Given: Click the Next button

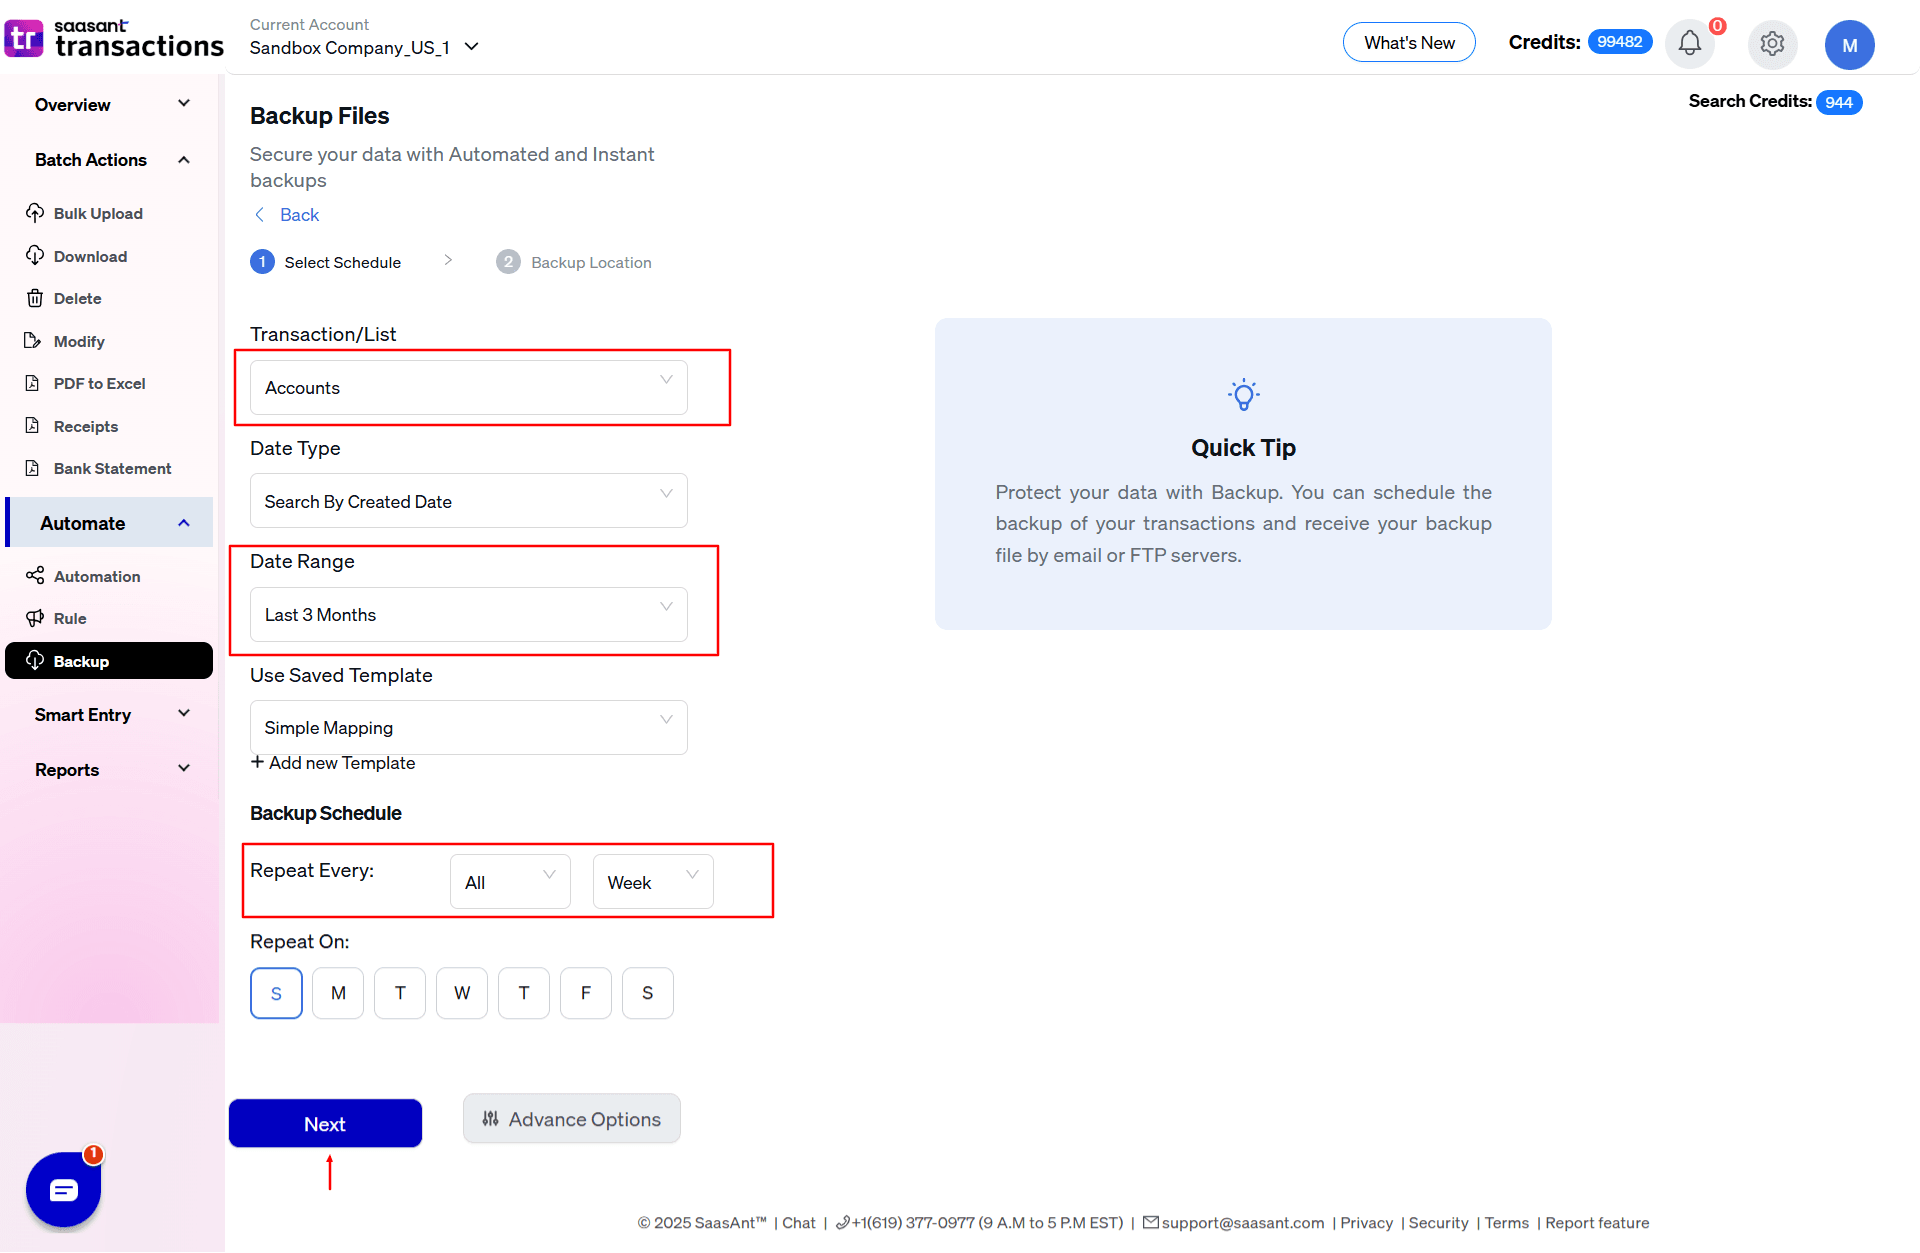Looking at the screenshot, I should (325, 1123).
